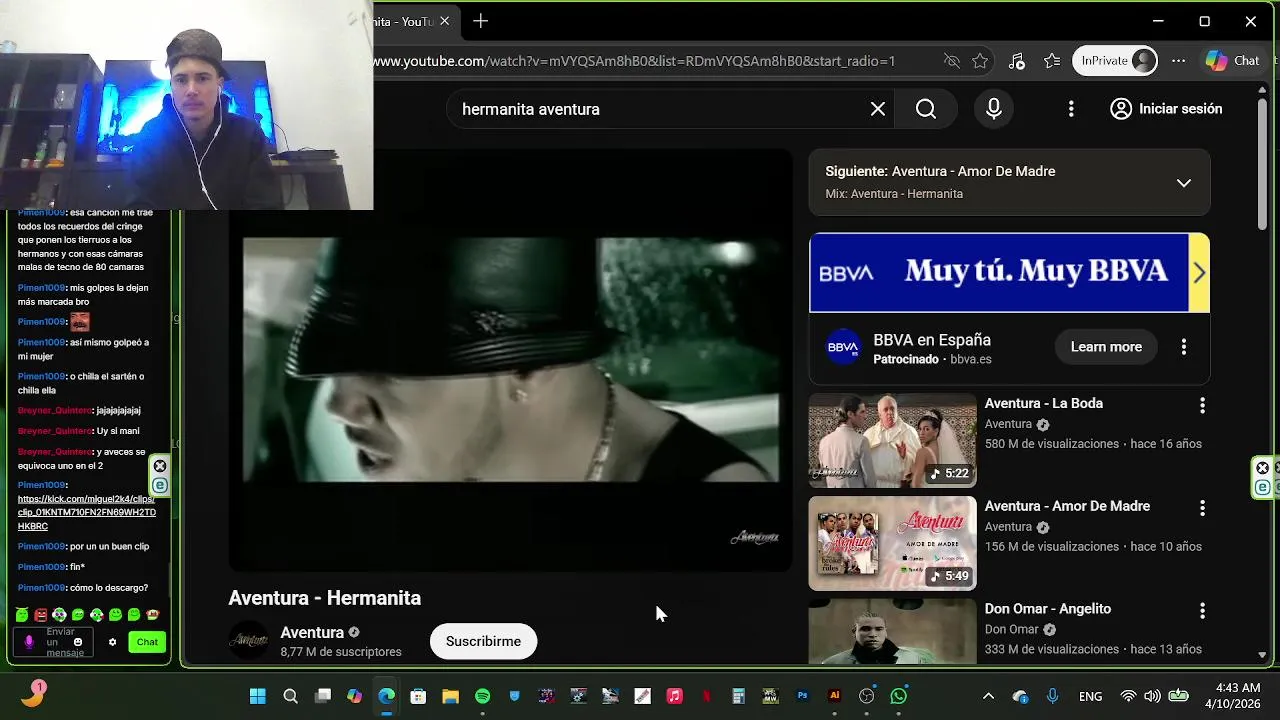Open bbva.es sponsored link text

click(x=971, y=359)
